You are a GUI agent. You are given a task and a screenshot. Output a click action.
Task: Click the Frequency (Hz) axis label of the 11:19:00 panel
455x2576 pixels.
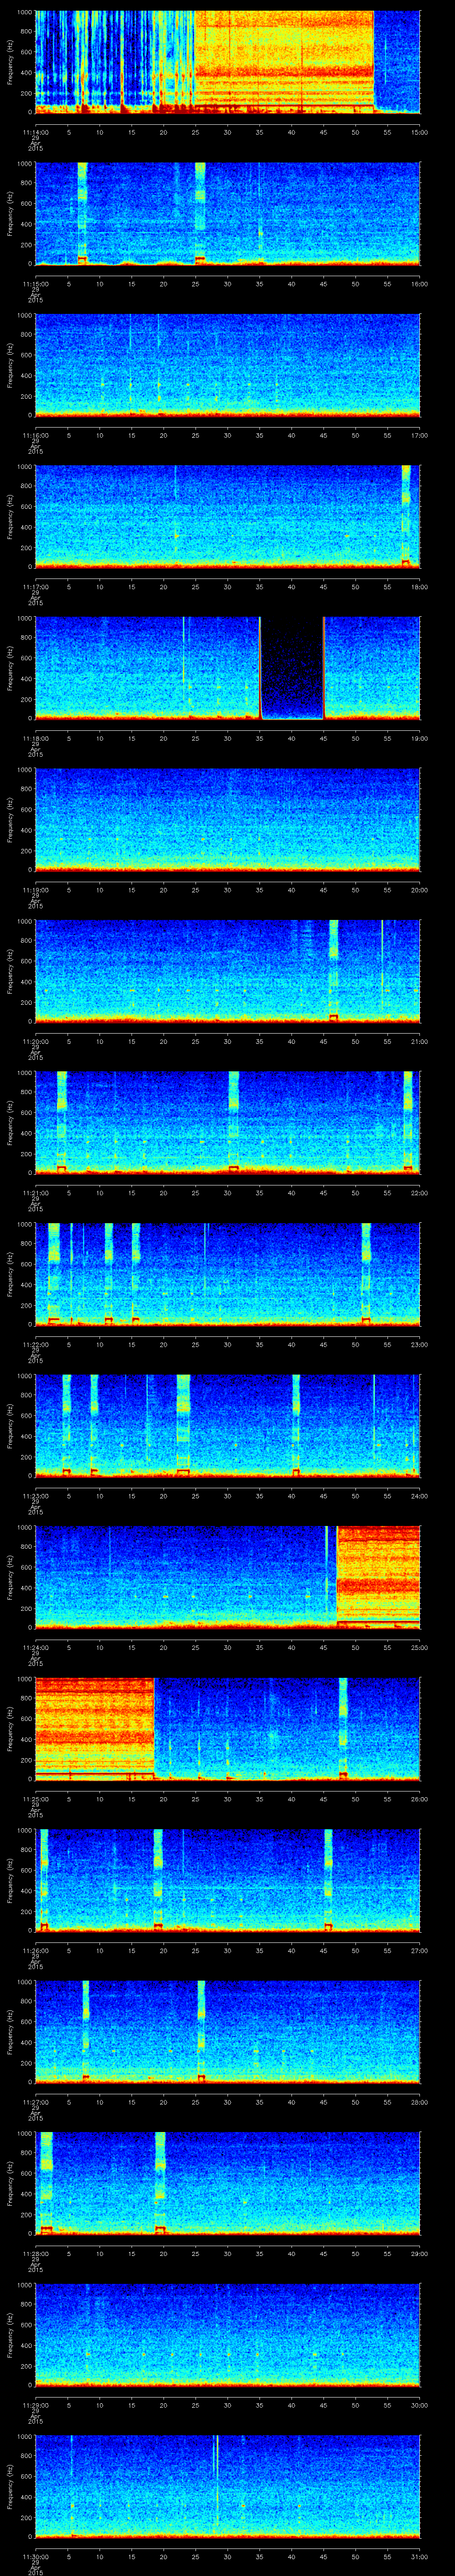[x=11, y=820]
